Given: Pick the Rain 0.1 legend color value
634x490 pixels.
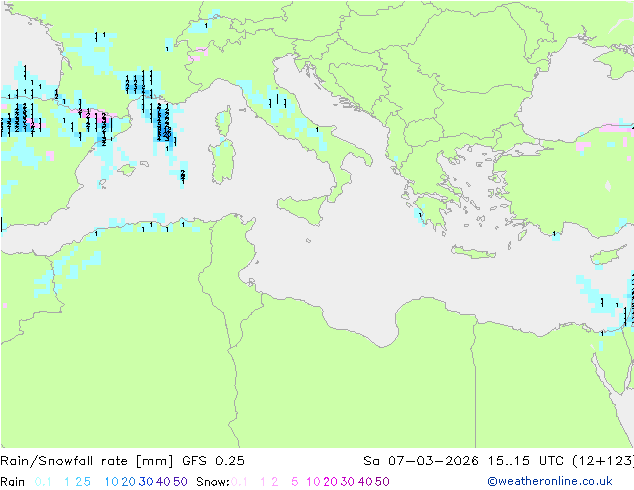Looking at the screenshot, I should [x=43, y=482].
